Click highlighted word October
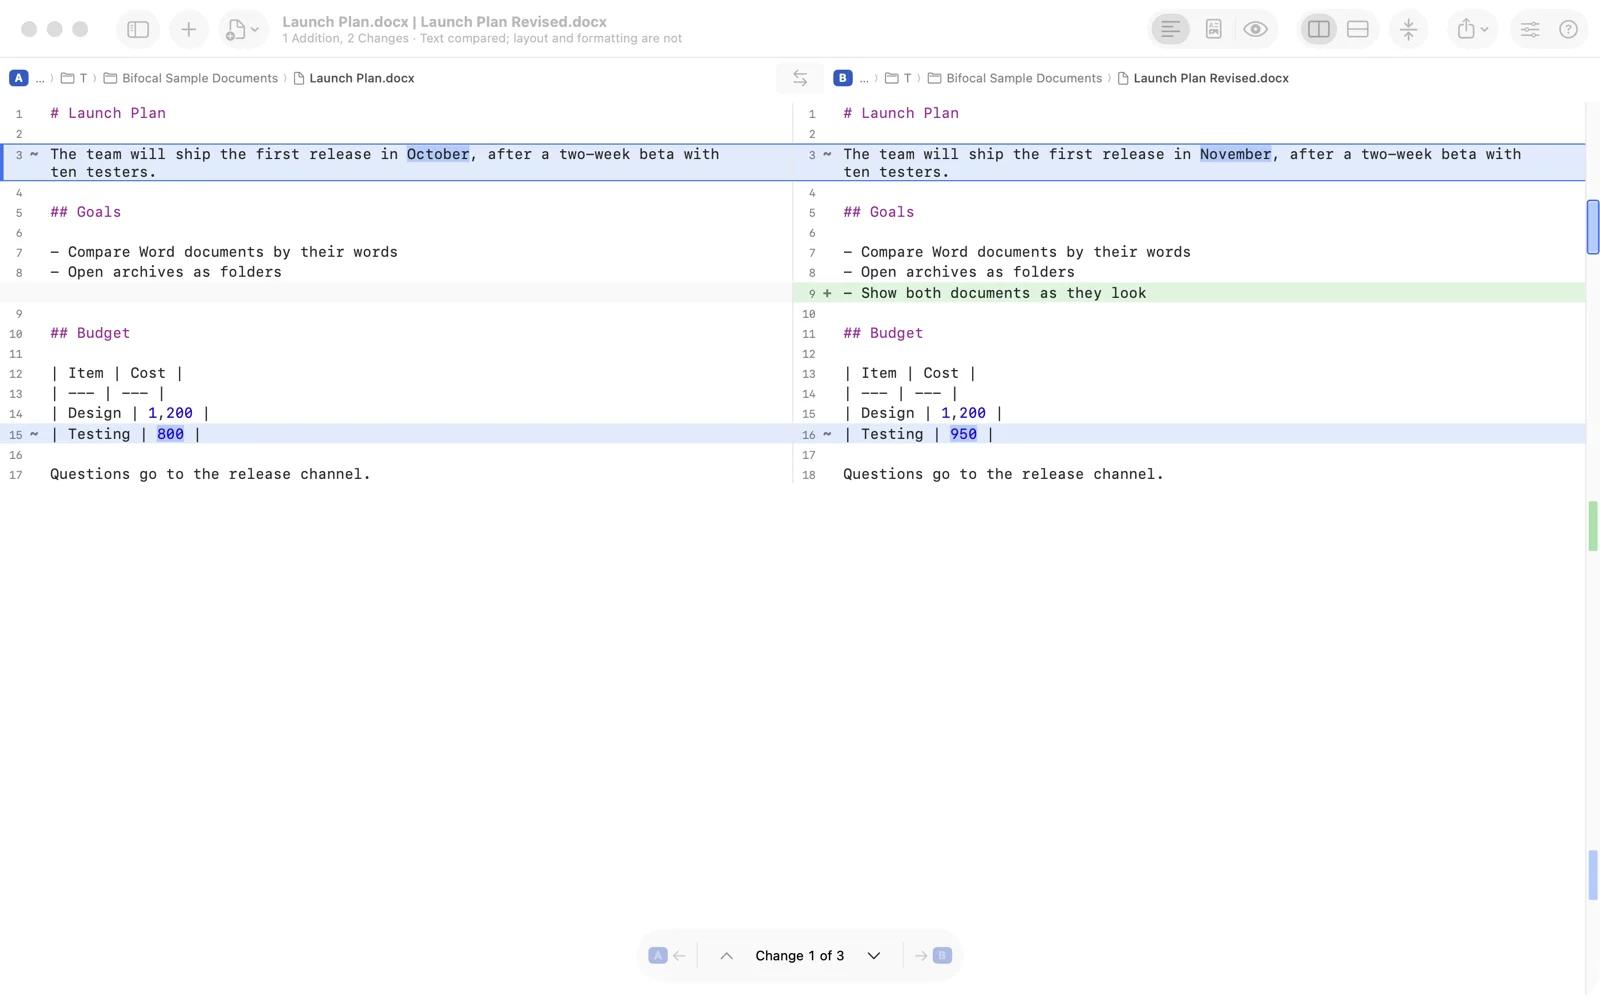 438,154
